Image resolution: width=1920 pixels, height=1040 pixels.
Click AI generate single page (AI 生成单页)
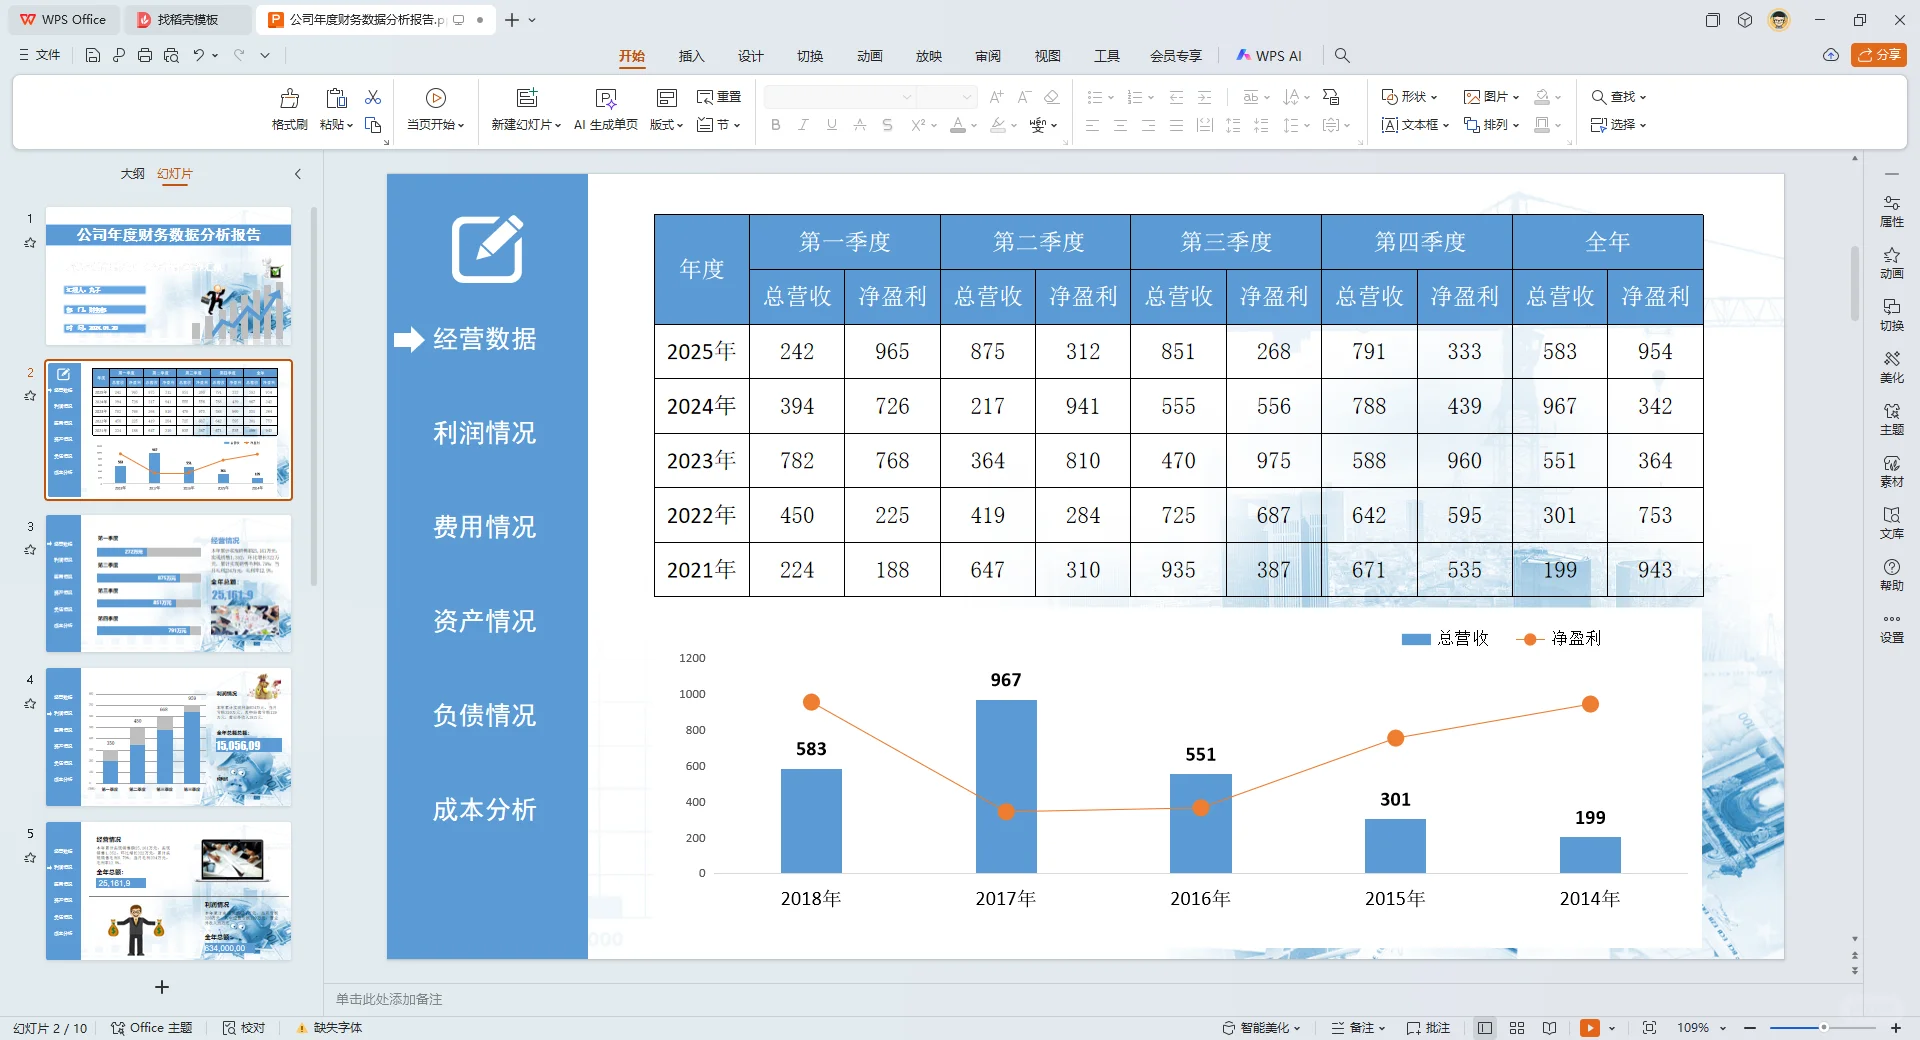click(605, 110)
